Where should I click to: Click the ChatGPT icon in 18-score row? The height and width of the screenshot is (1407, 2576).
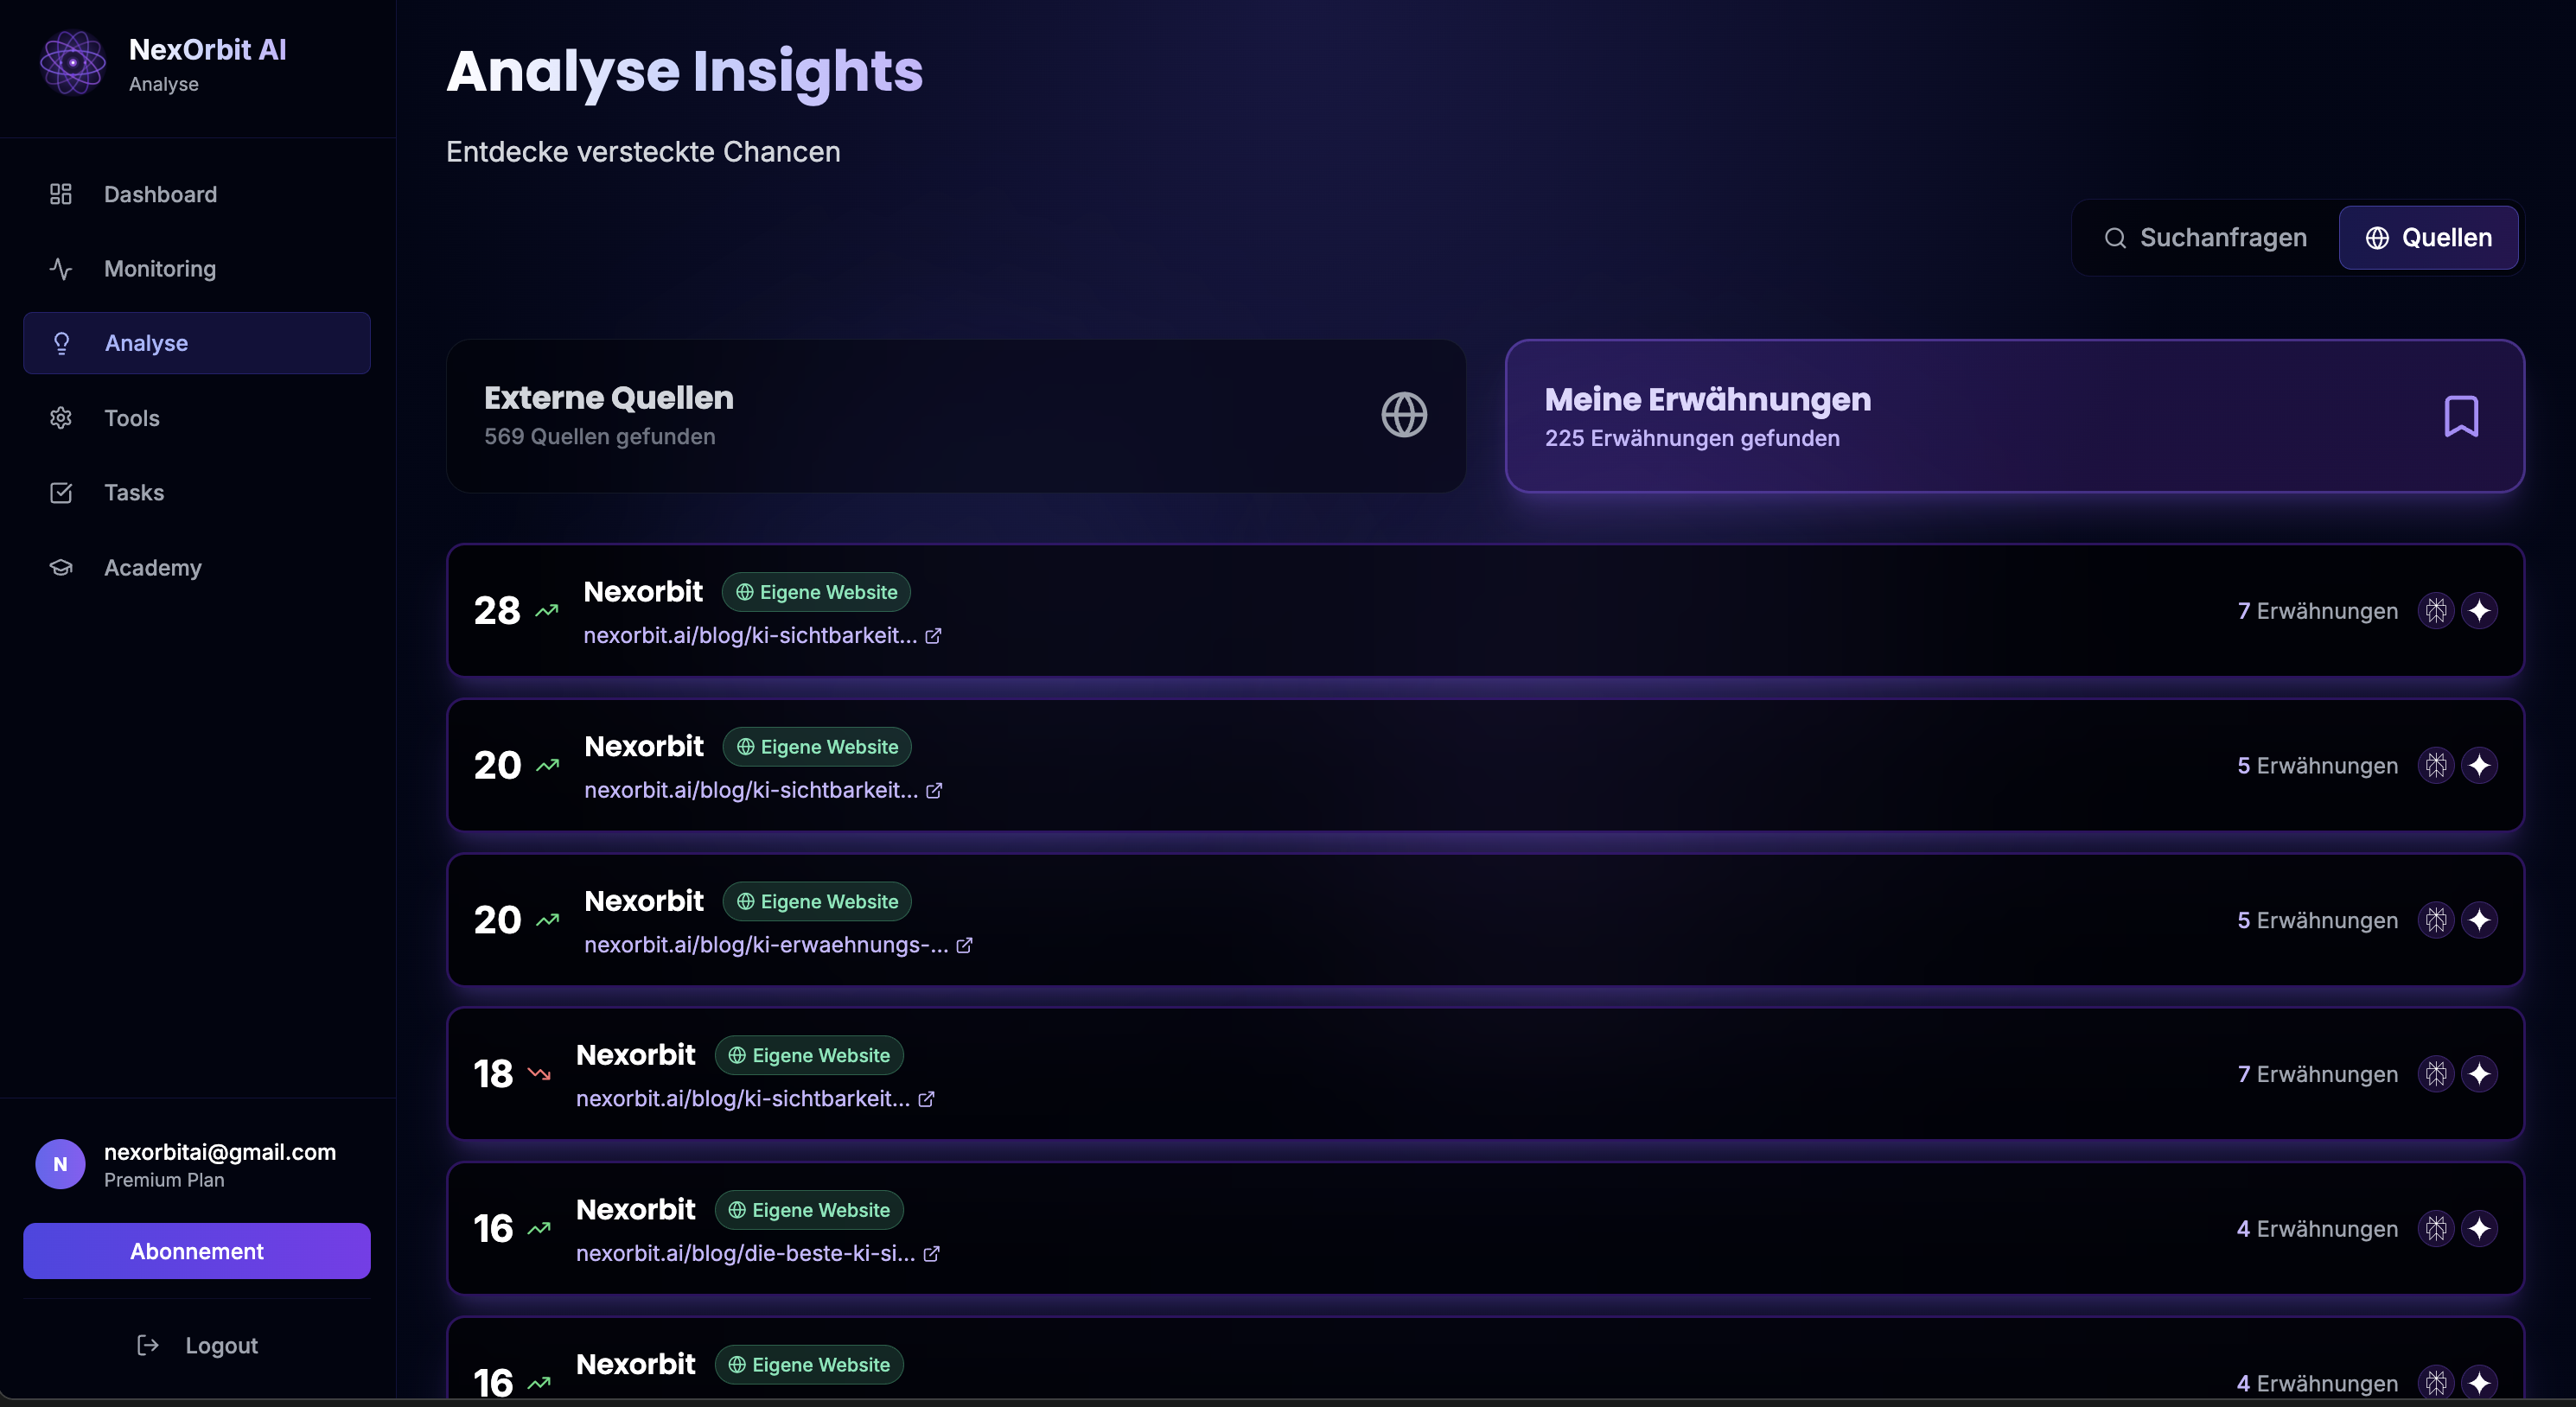[2436, 1074]
